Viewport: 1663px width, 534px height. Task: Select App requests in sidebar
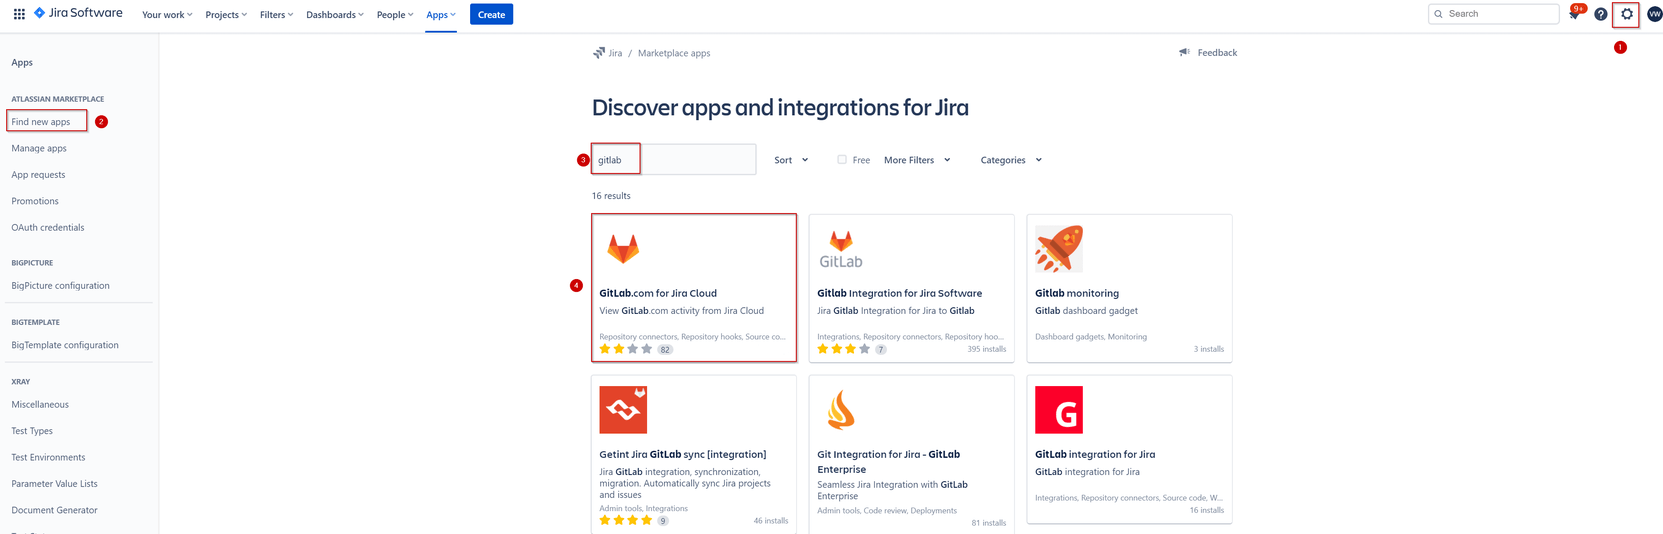point(38,175)
